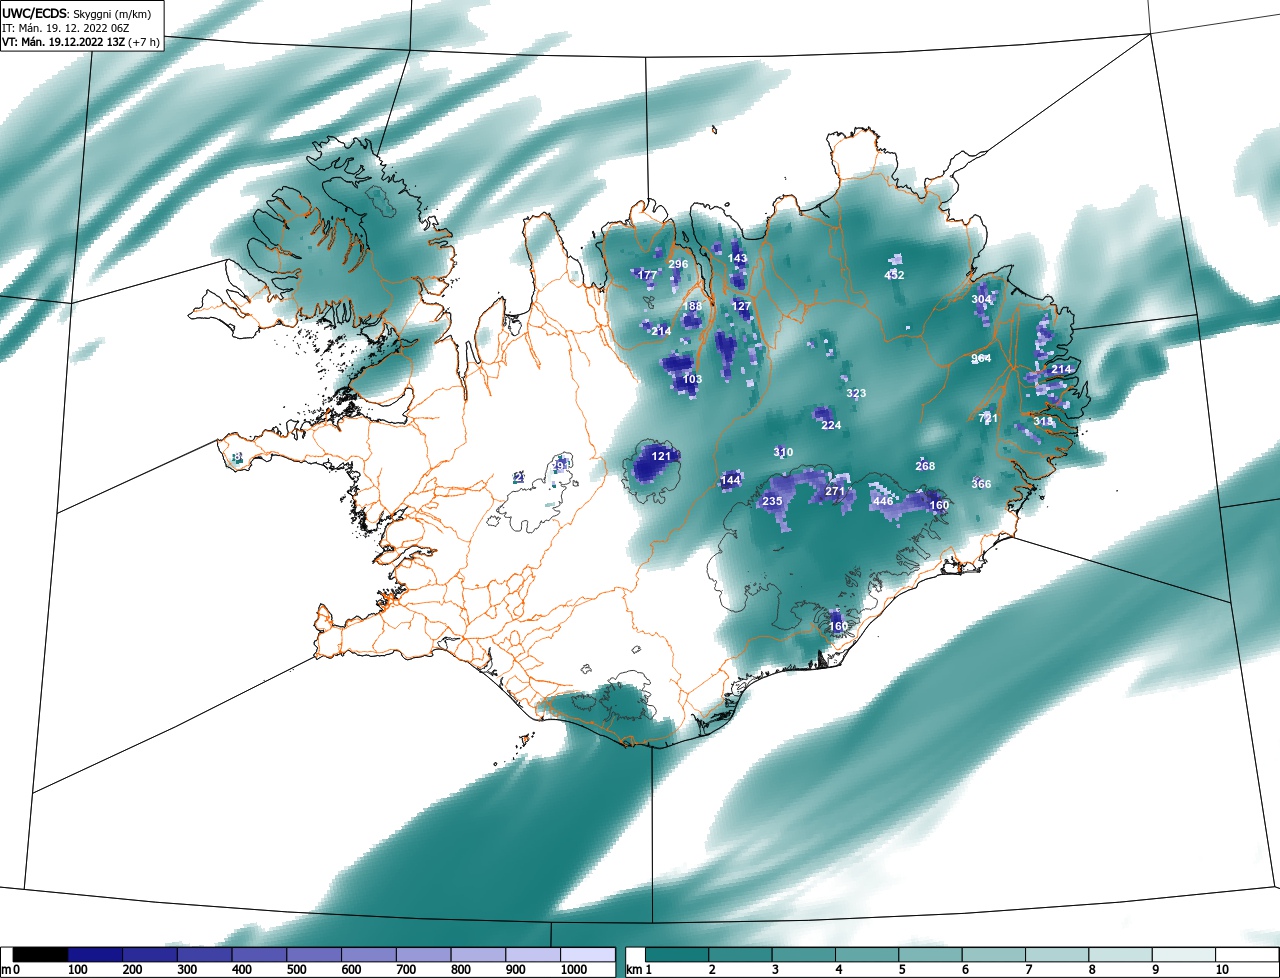The height and width of the screenshot is (978, 1280).
Task: Click the visibility value 271
Action: (836, 491)
